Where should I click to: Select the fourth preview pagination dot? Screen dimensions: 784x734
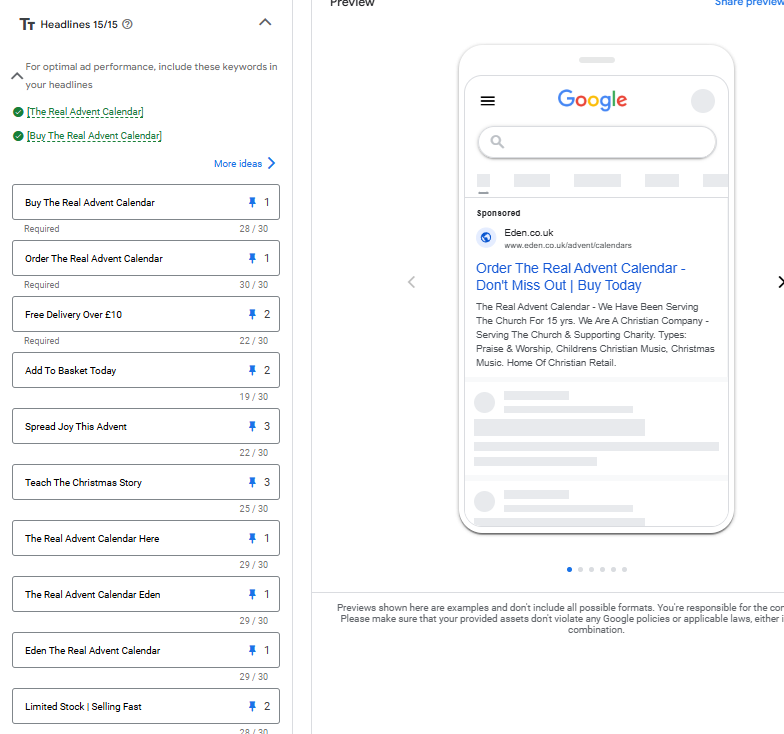[x=602, y=570]
